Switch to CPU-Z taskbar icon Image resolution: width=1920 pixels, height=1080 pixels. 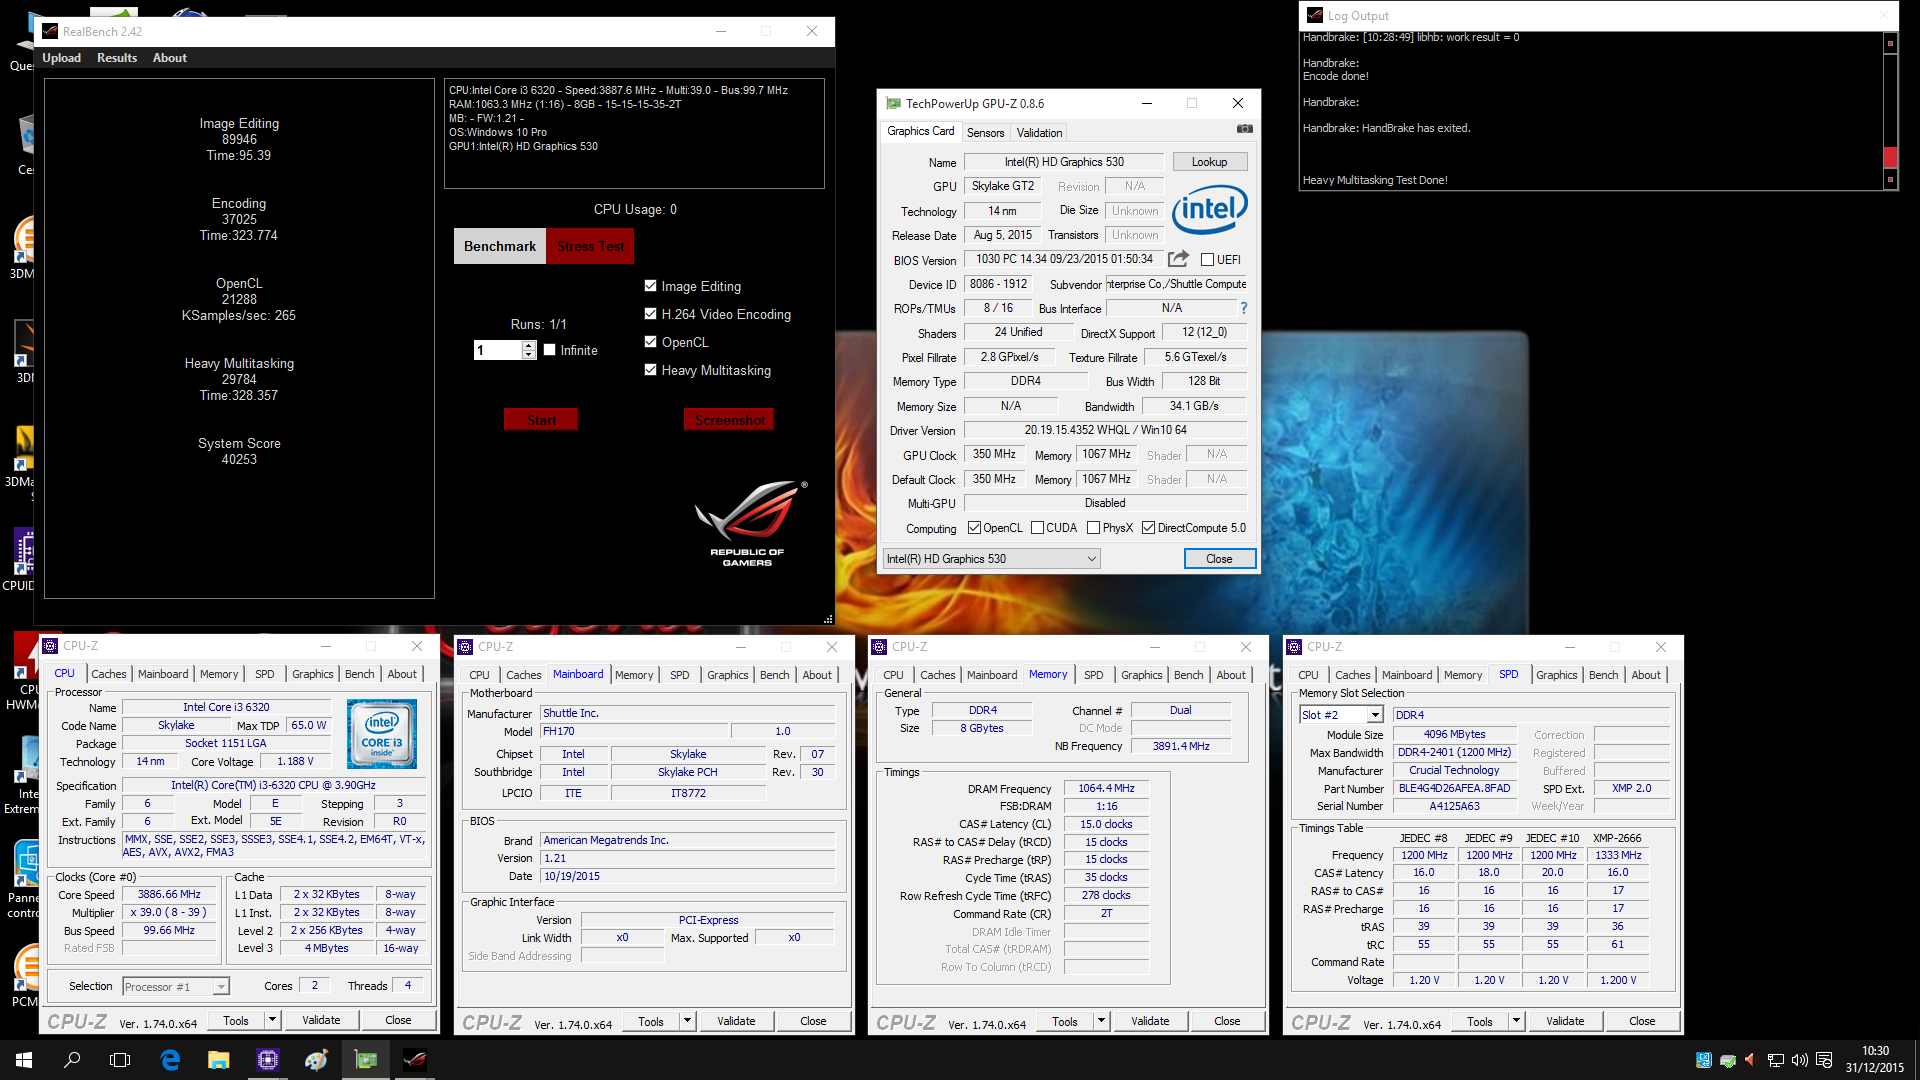pos(267,1060)
